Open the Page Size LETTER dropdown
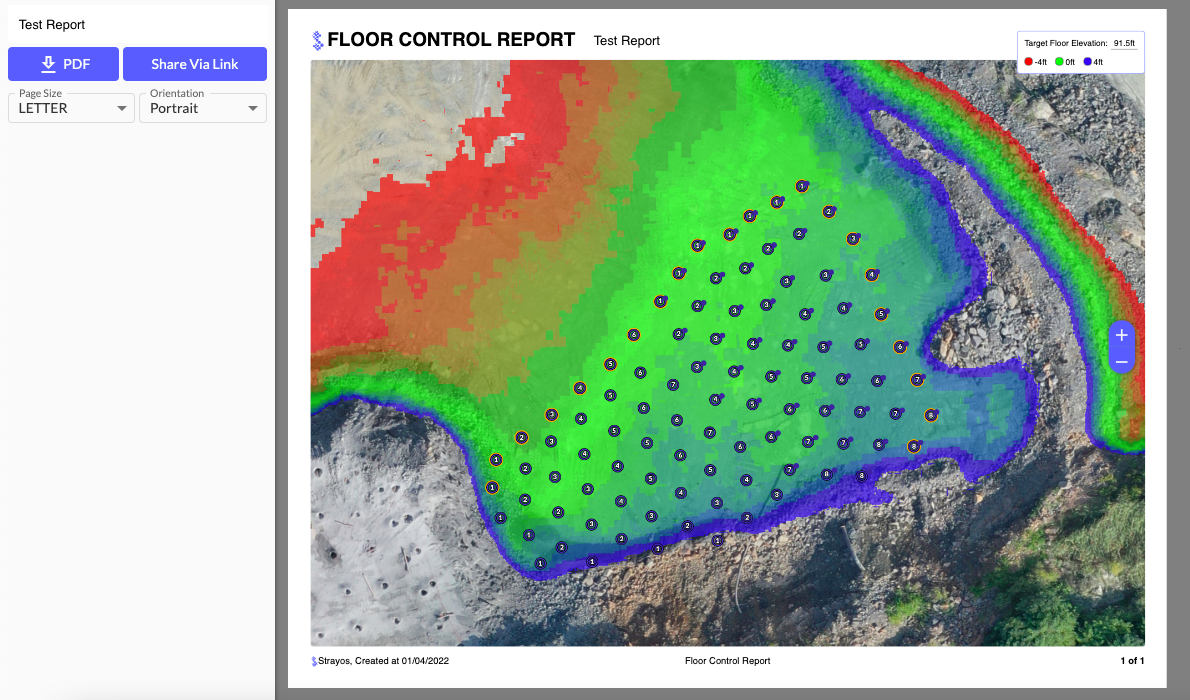This screenshot has height=700, width=1190. tap(71, 108)
